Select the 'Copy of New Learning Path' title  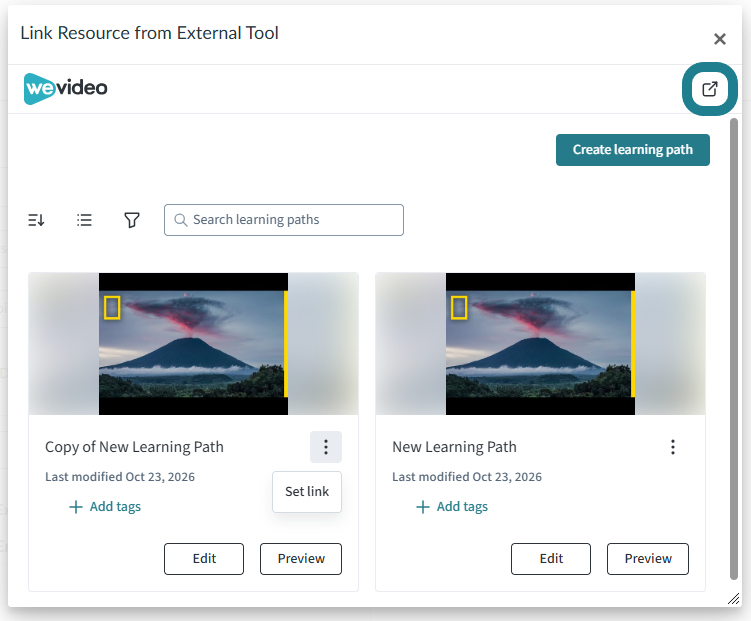134,447
